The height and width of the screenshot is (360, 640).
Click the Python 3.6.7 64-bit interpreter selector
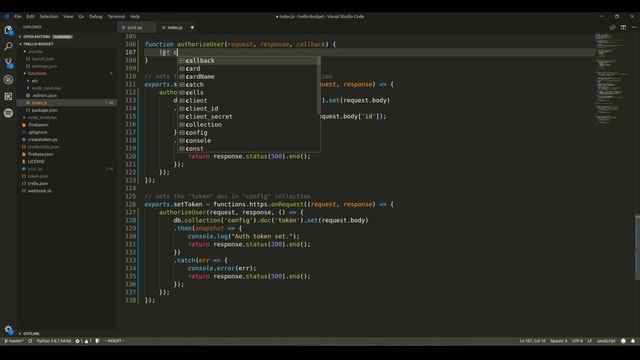coord(53,341)
